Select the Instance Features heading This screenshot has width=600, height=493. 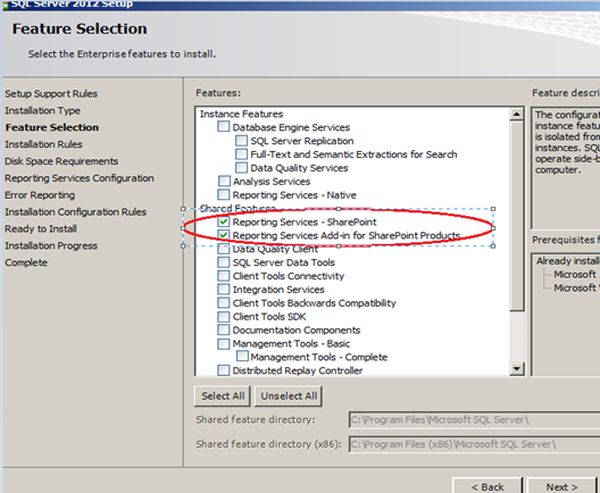tap(241, 114)
